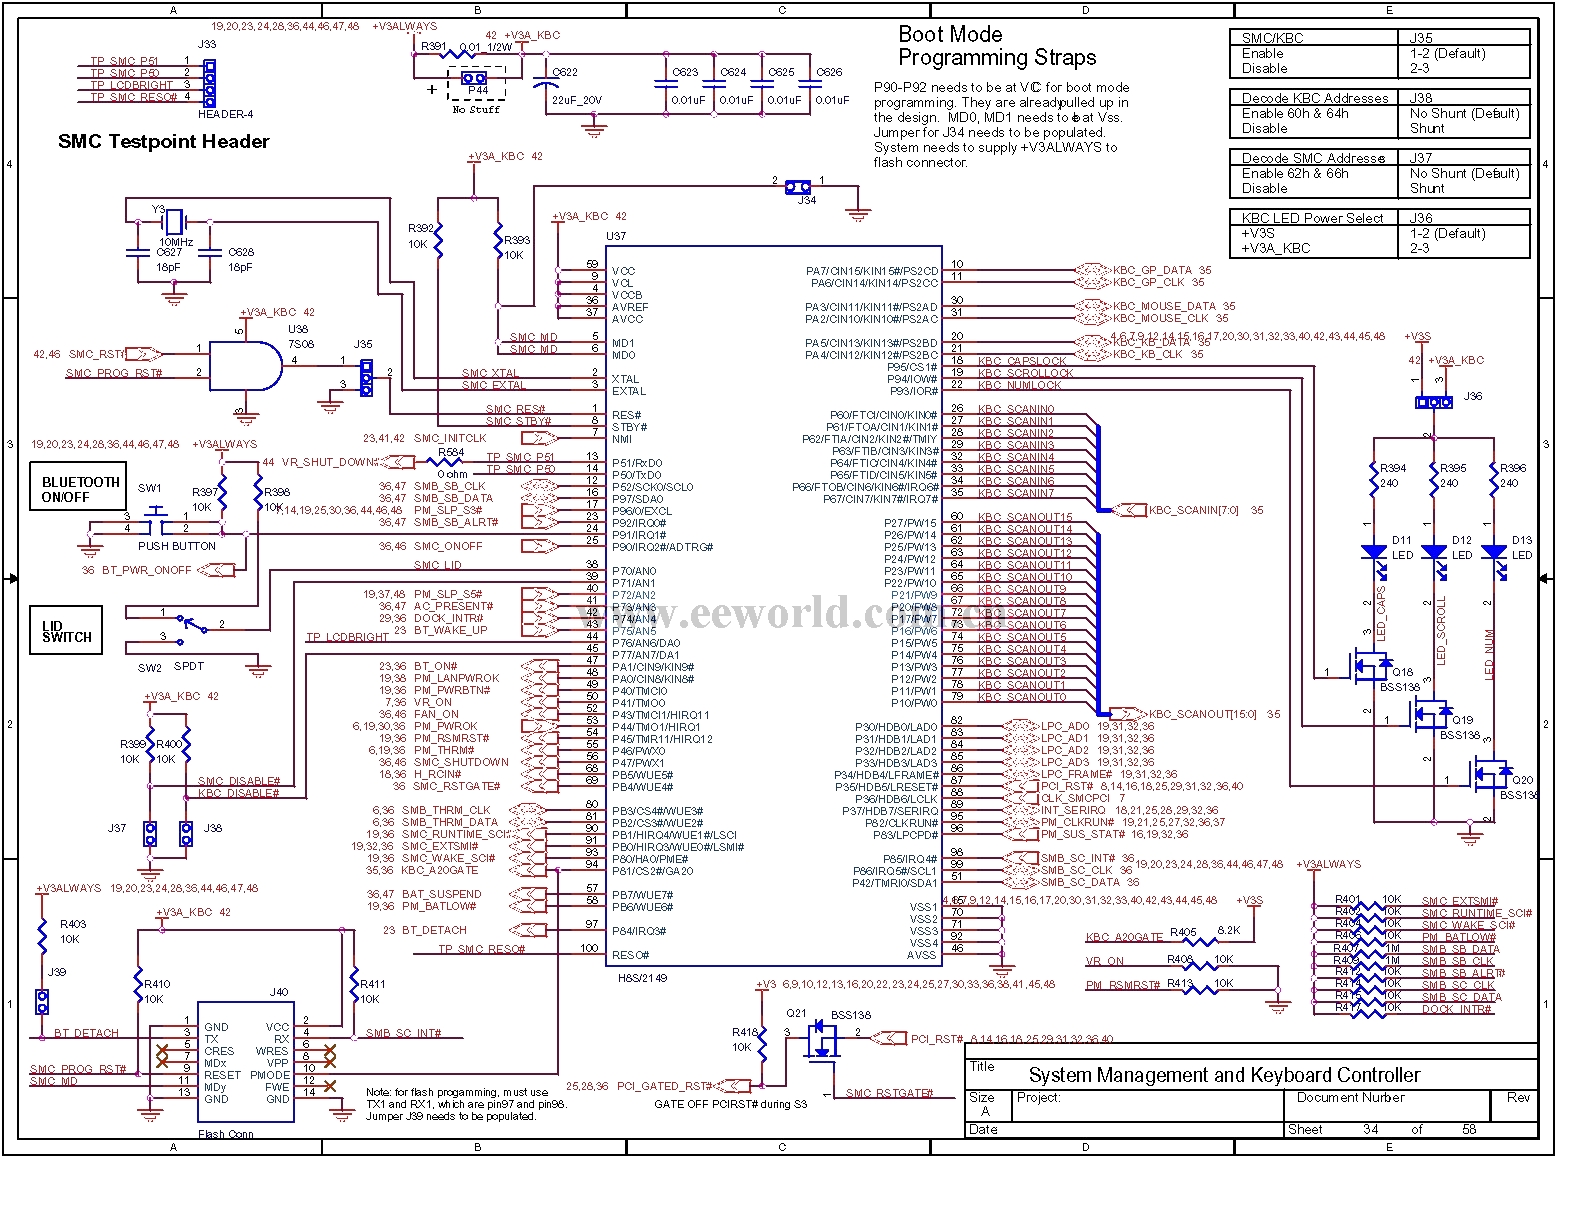1584x1223 pixels.
Task: Select the J39 jumper symbol
Action: point(42,1000)
